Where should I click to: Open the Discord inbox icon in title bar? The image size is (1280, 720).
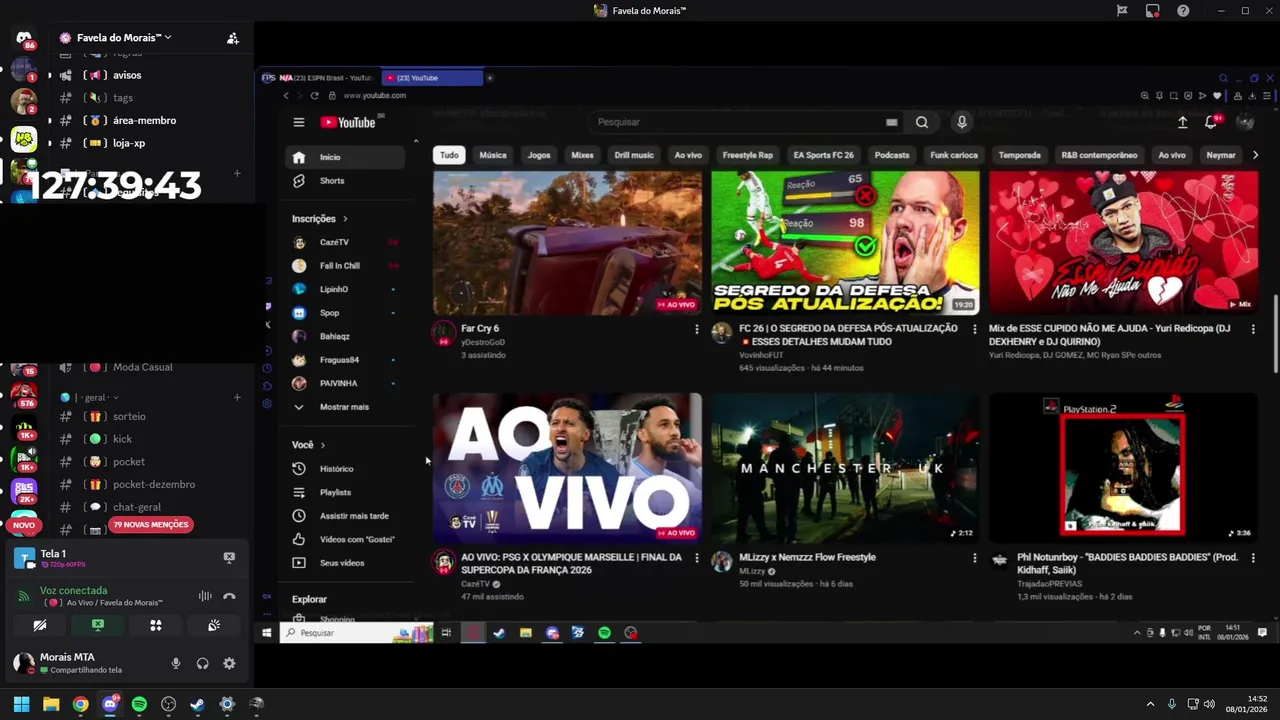tap(1153, 11)
